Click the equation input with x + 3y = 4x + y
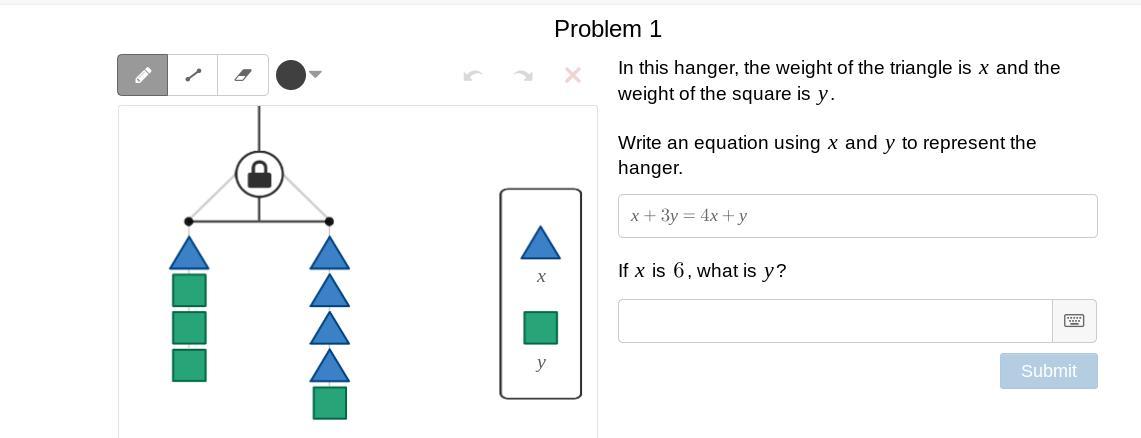The image size is (1141, 438). 857,216
